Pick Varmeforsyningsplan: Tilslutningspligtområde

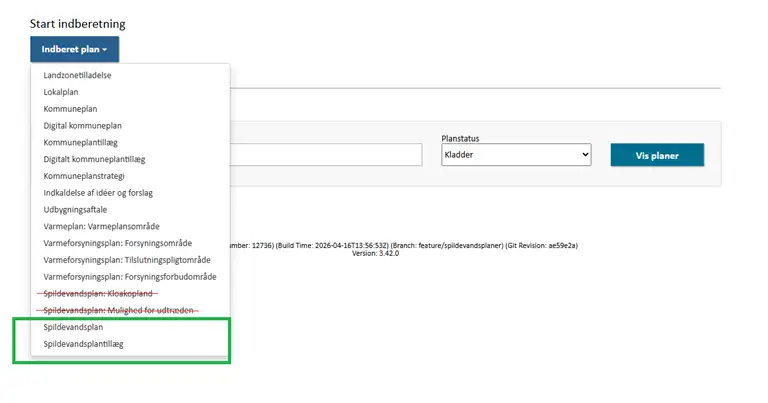(127, 260)
